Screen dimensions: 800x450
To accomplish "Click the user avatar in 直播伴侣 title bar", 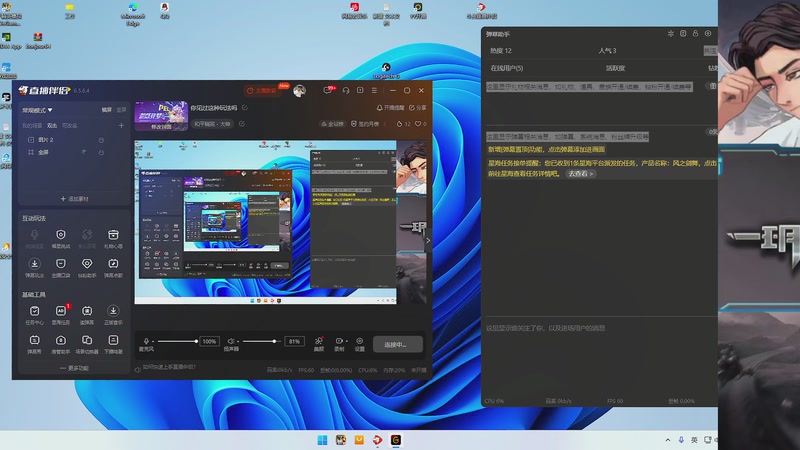I will pos(299,90).
